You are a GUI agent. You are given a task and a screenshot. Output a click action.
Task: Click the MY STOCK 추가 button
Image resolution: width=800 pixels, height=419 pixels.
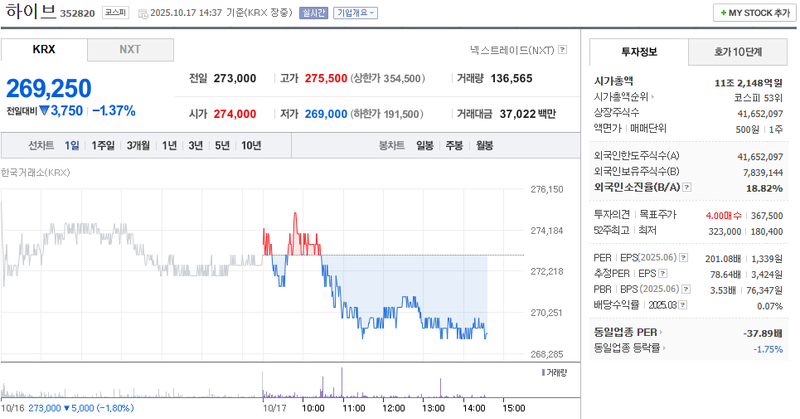pos(750,13)
